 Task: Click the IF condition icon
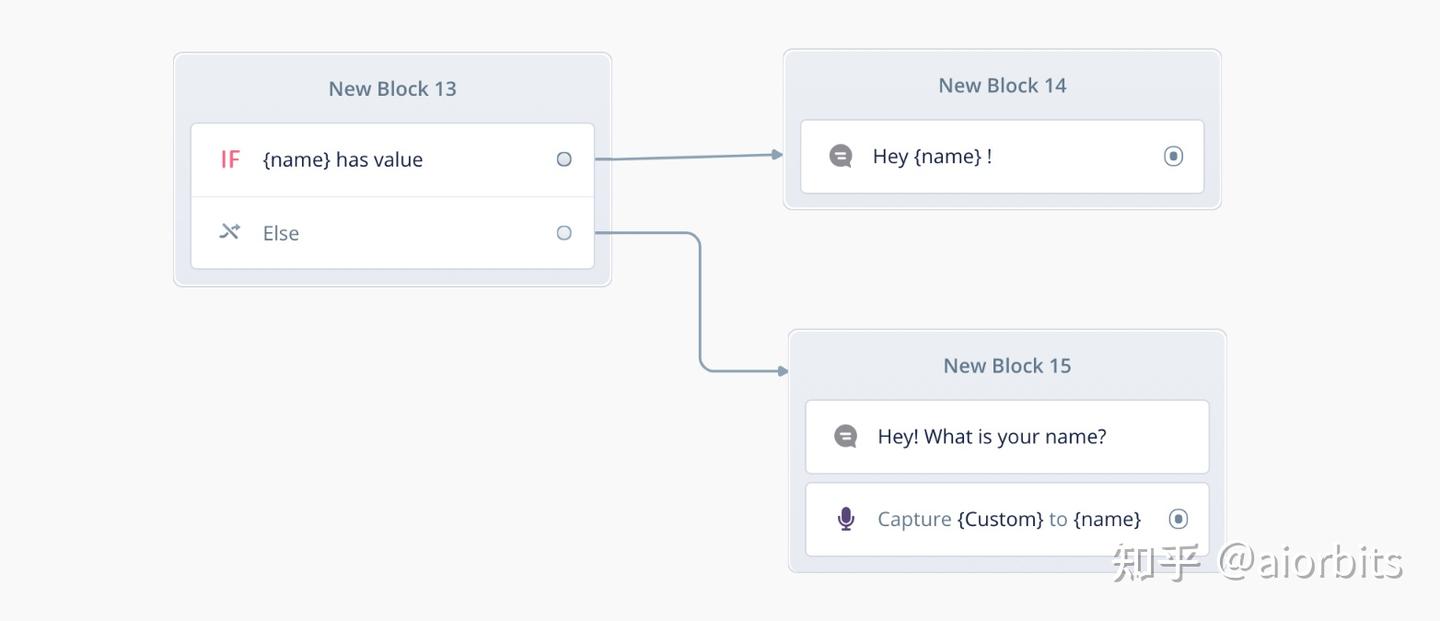230,160
